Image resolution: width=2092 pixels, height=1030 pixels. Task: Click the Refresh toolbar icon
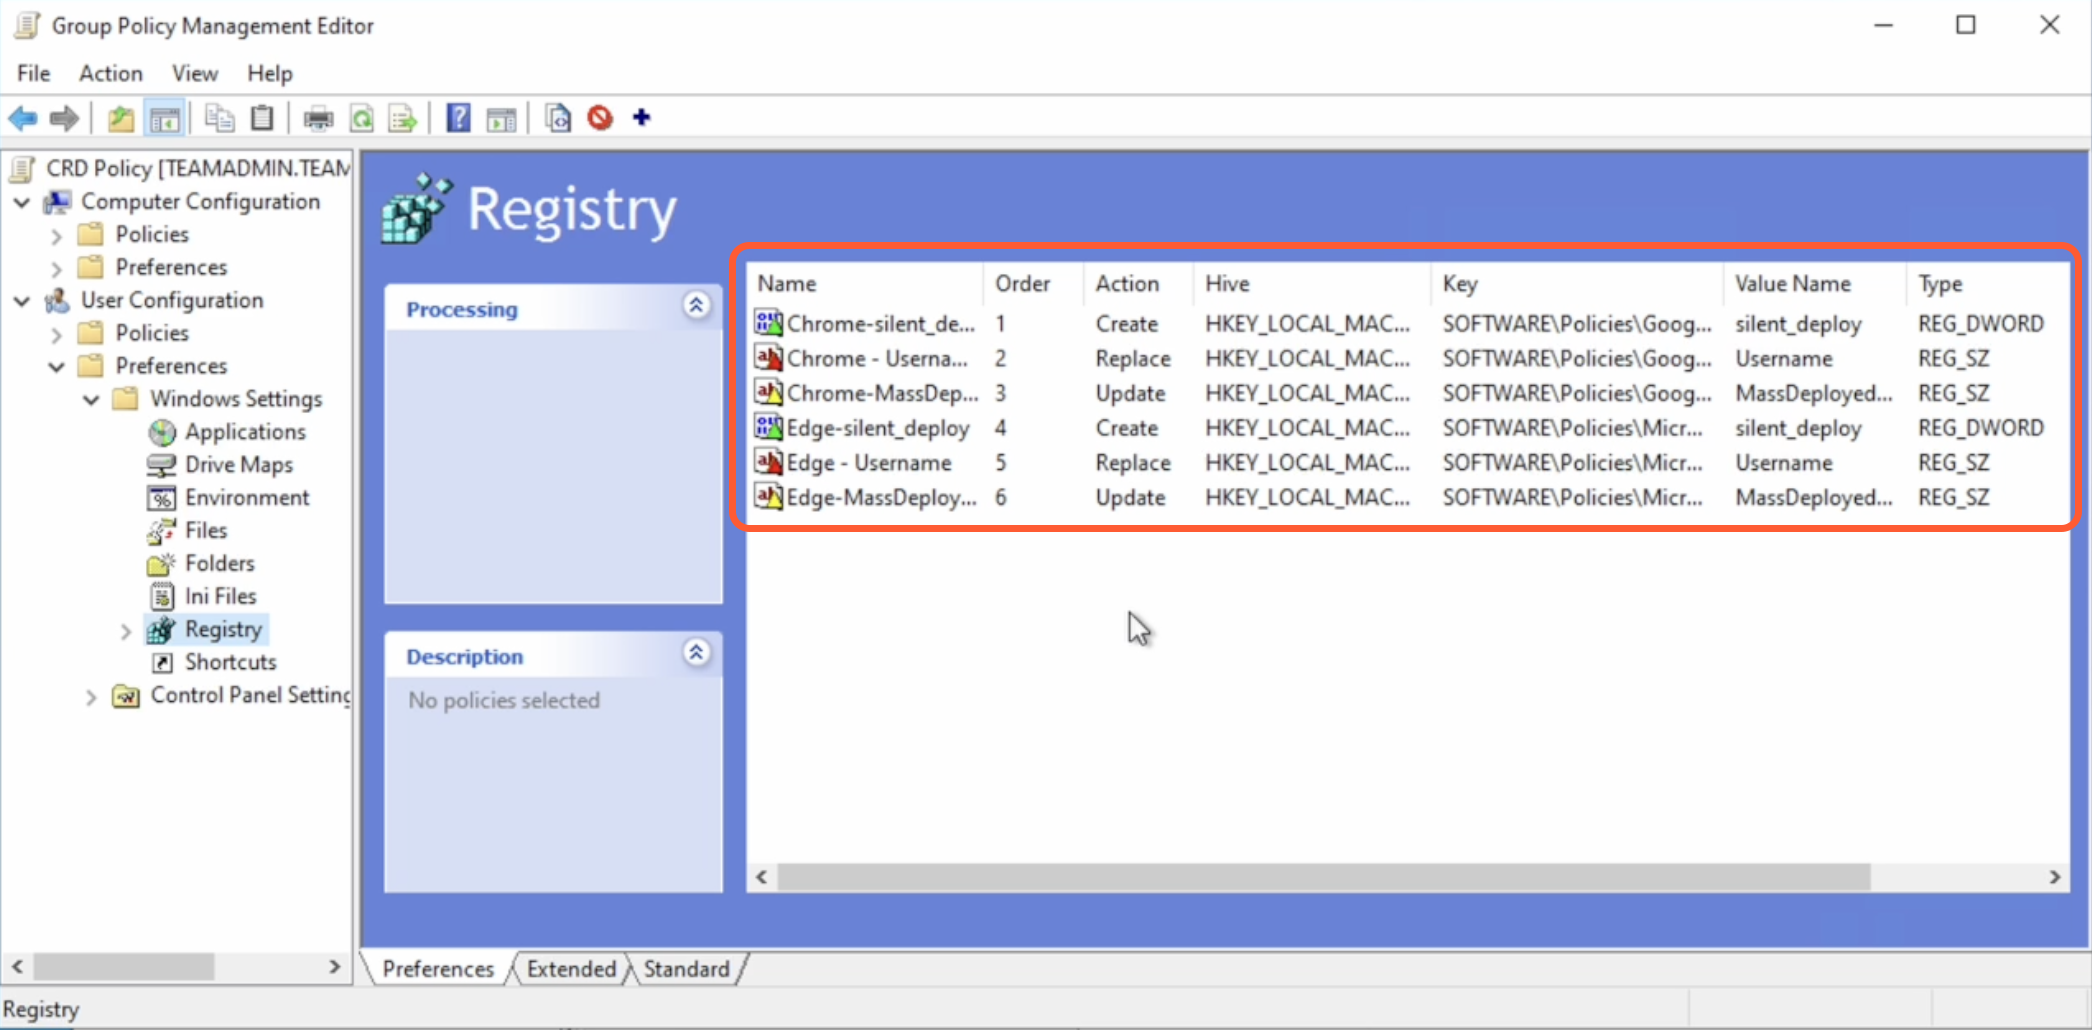click(x=361, y=118)
